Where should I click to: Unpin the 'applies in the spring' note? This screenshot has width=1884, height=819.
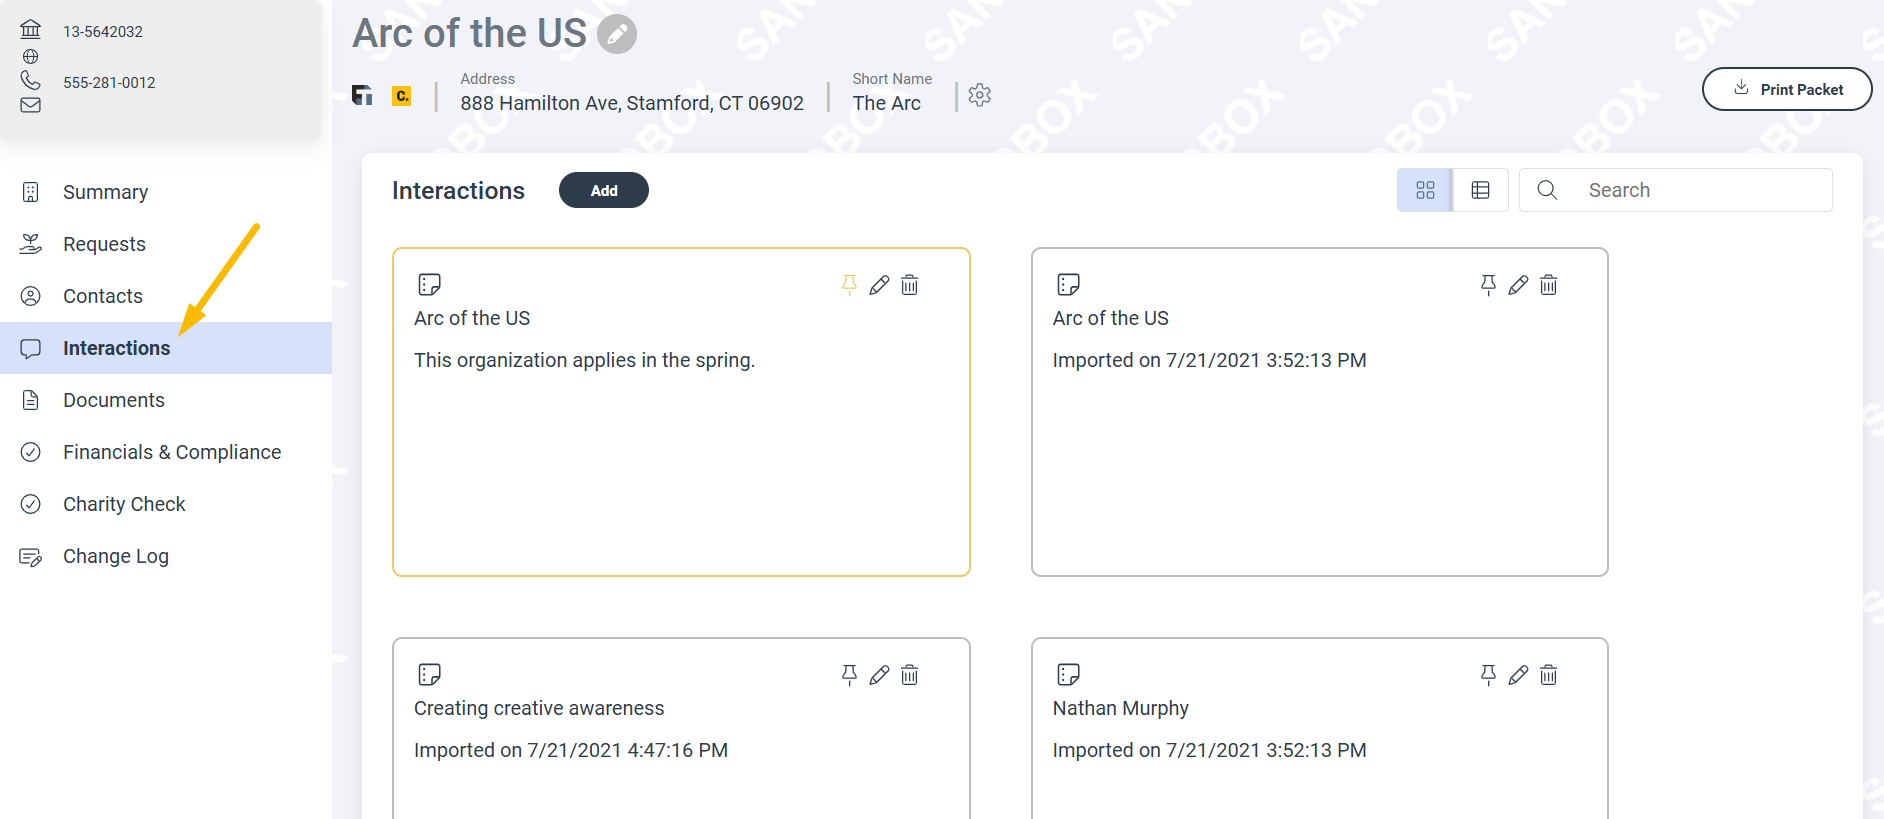tap(849, 285)
